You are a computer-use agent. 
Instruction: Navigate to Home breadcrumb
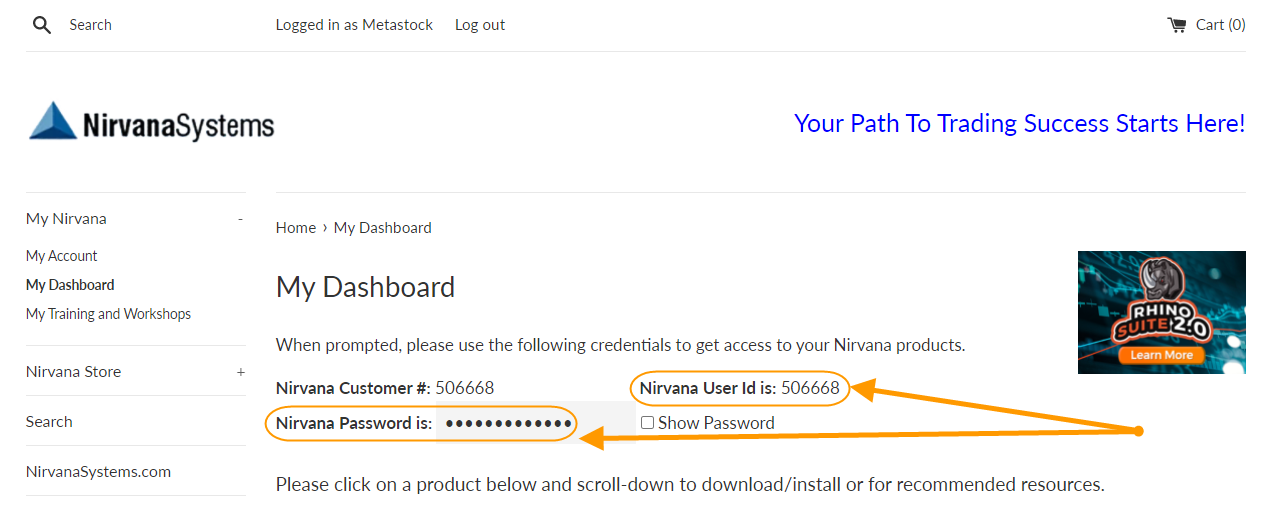296,228
